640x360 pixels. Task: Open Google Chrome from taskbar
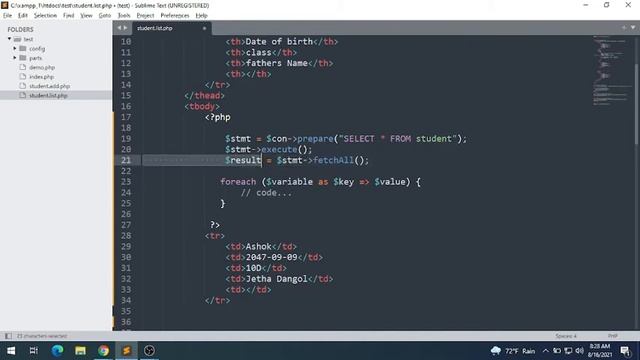[x=103, y=351]
